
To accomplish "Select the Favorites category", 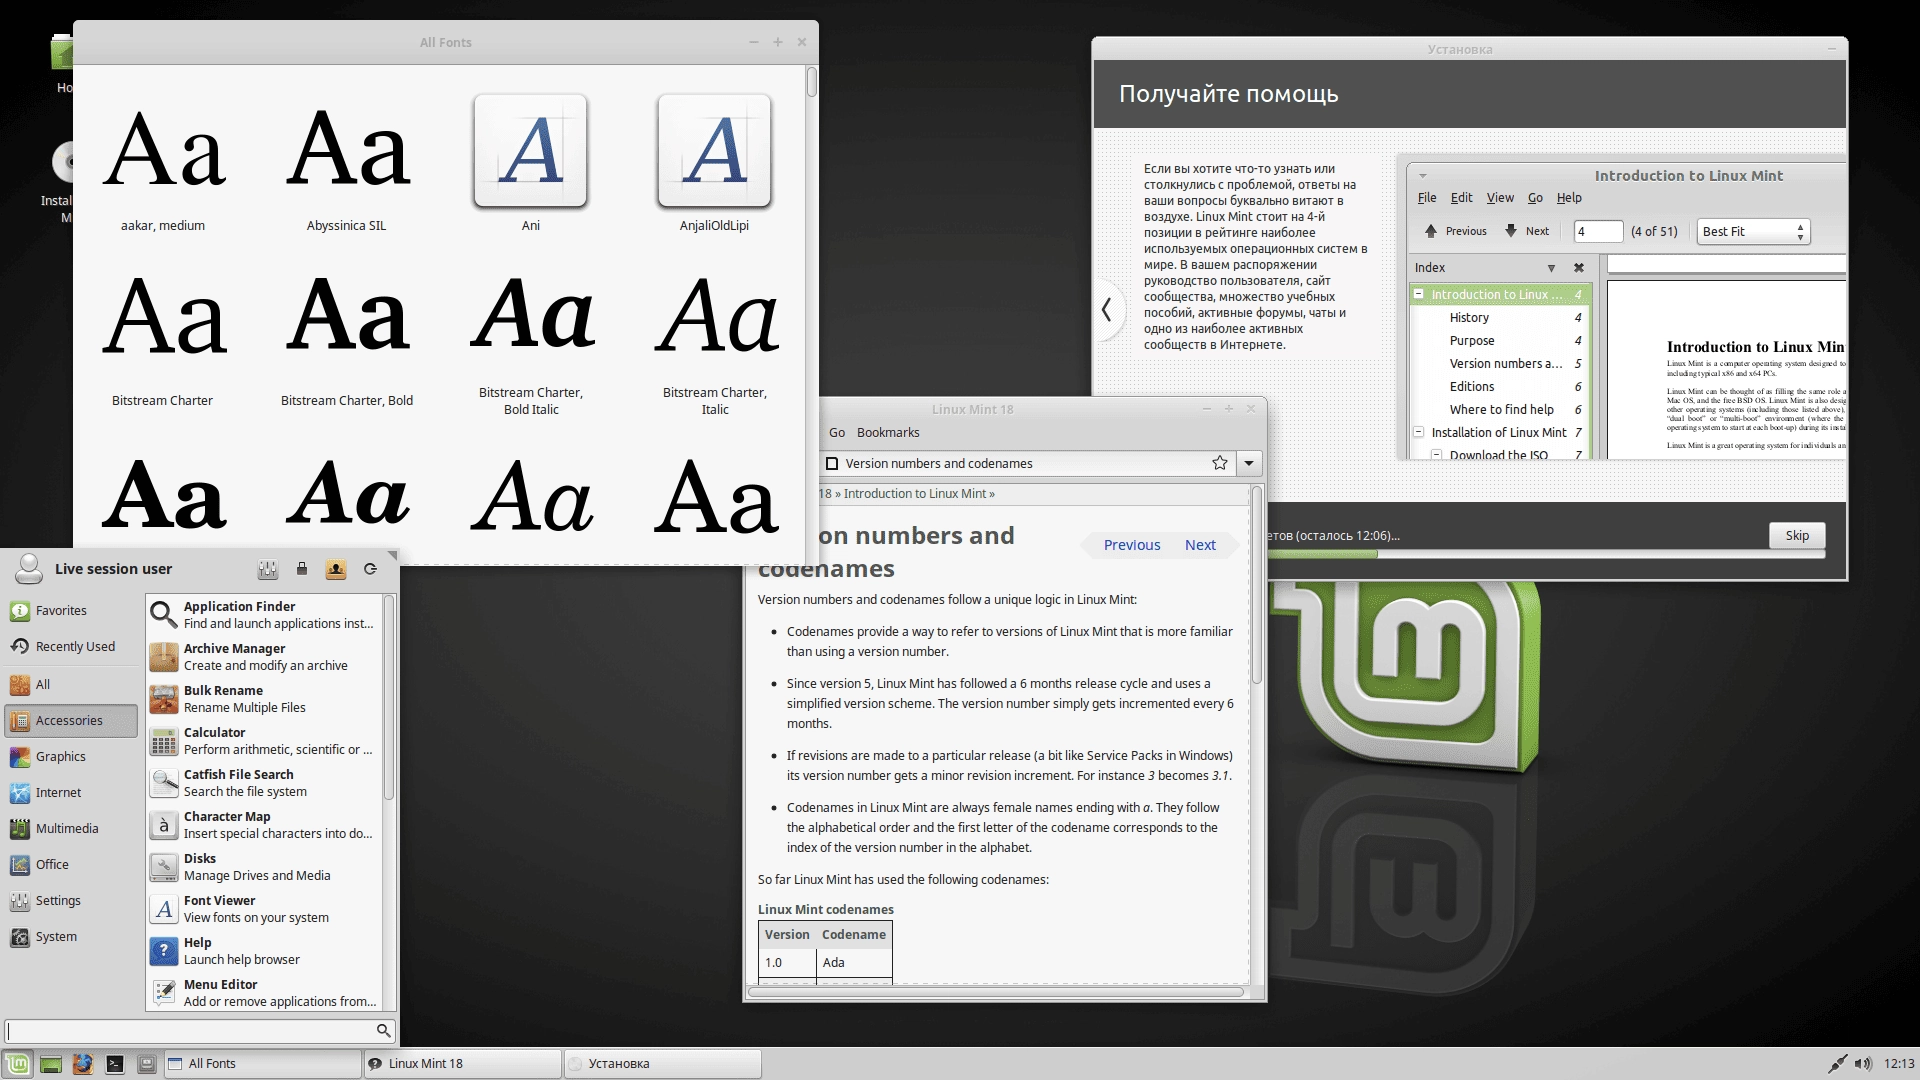I will point(70,611).
